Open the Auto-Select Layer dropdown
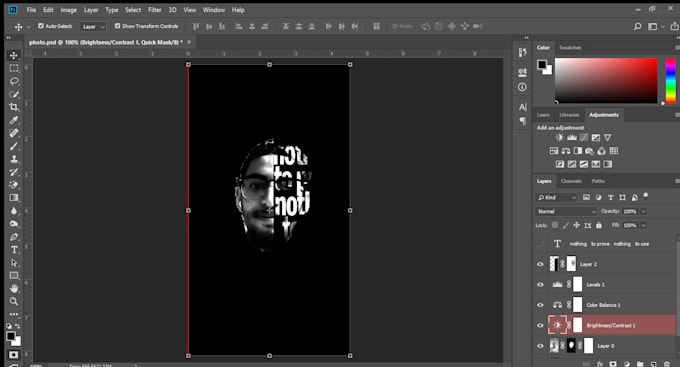This screenshot has width=680, height=367. click(93, 26)
